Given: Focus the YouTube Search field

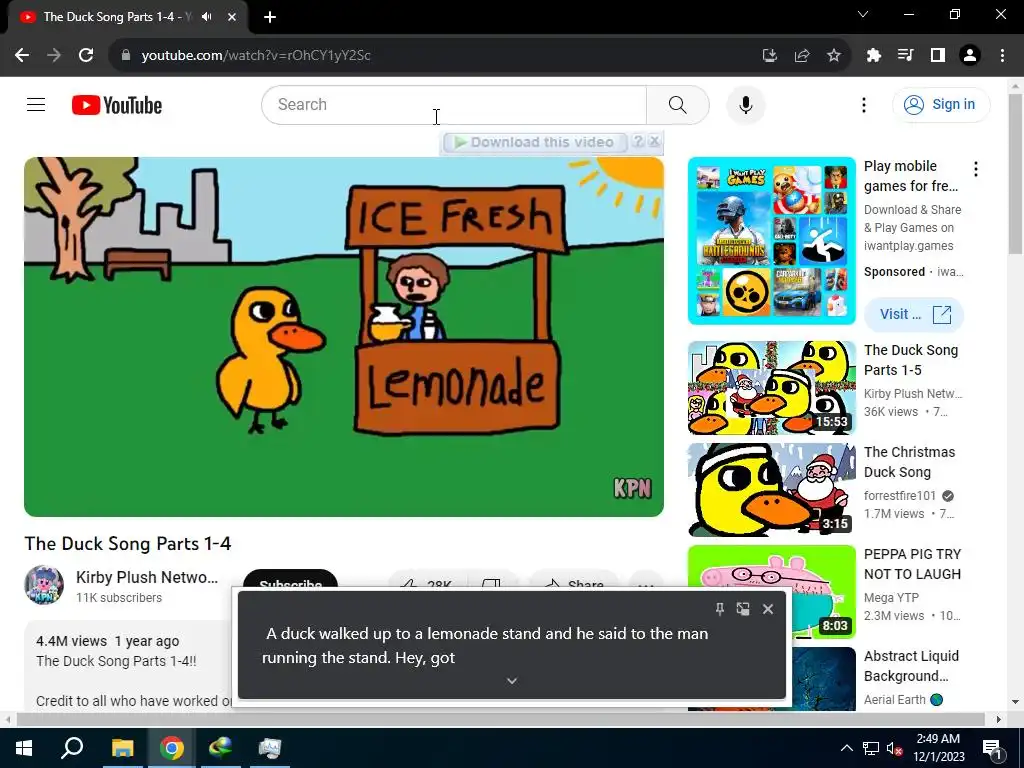Looking at the screenshot, I should pyautogui.click(x=454, y=104).
